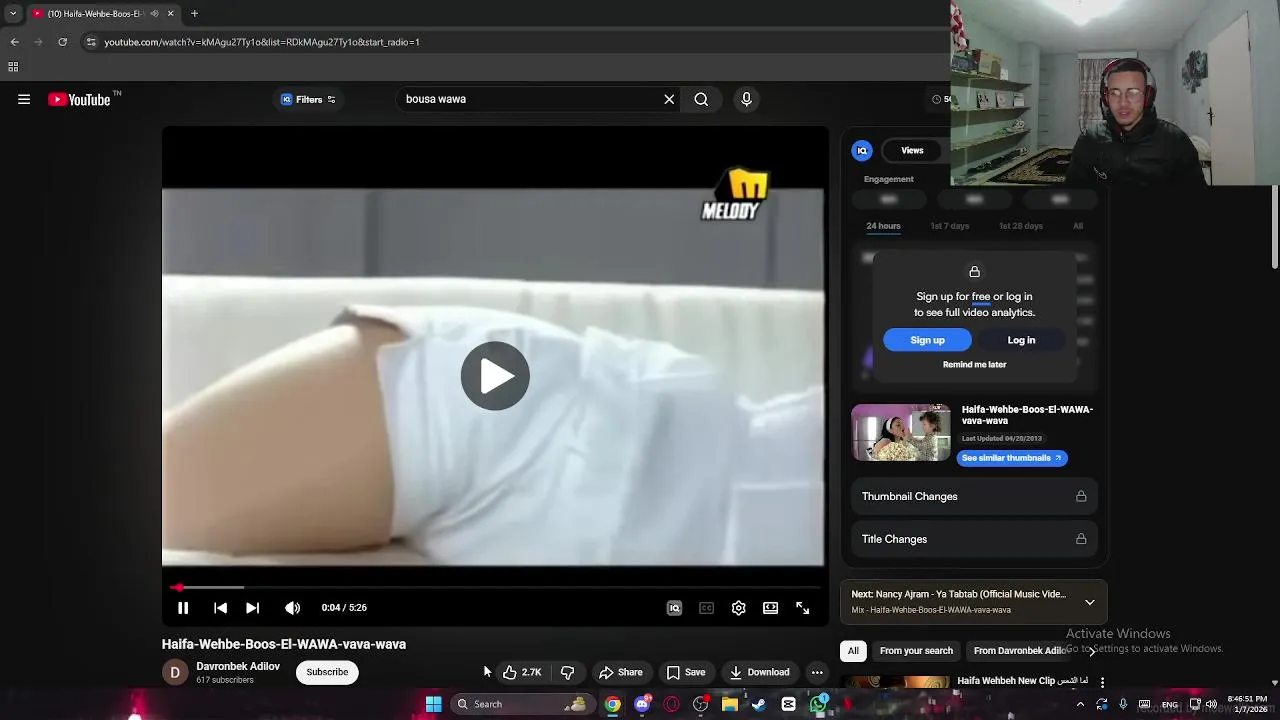Subscribe to Davronbek Adilov
This screenshot has width=1280, height=720.
coord(327,672)
